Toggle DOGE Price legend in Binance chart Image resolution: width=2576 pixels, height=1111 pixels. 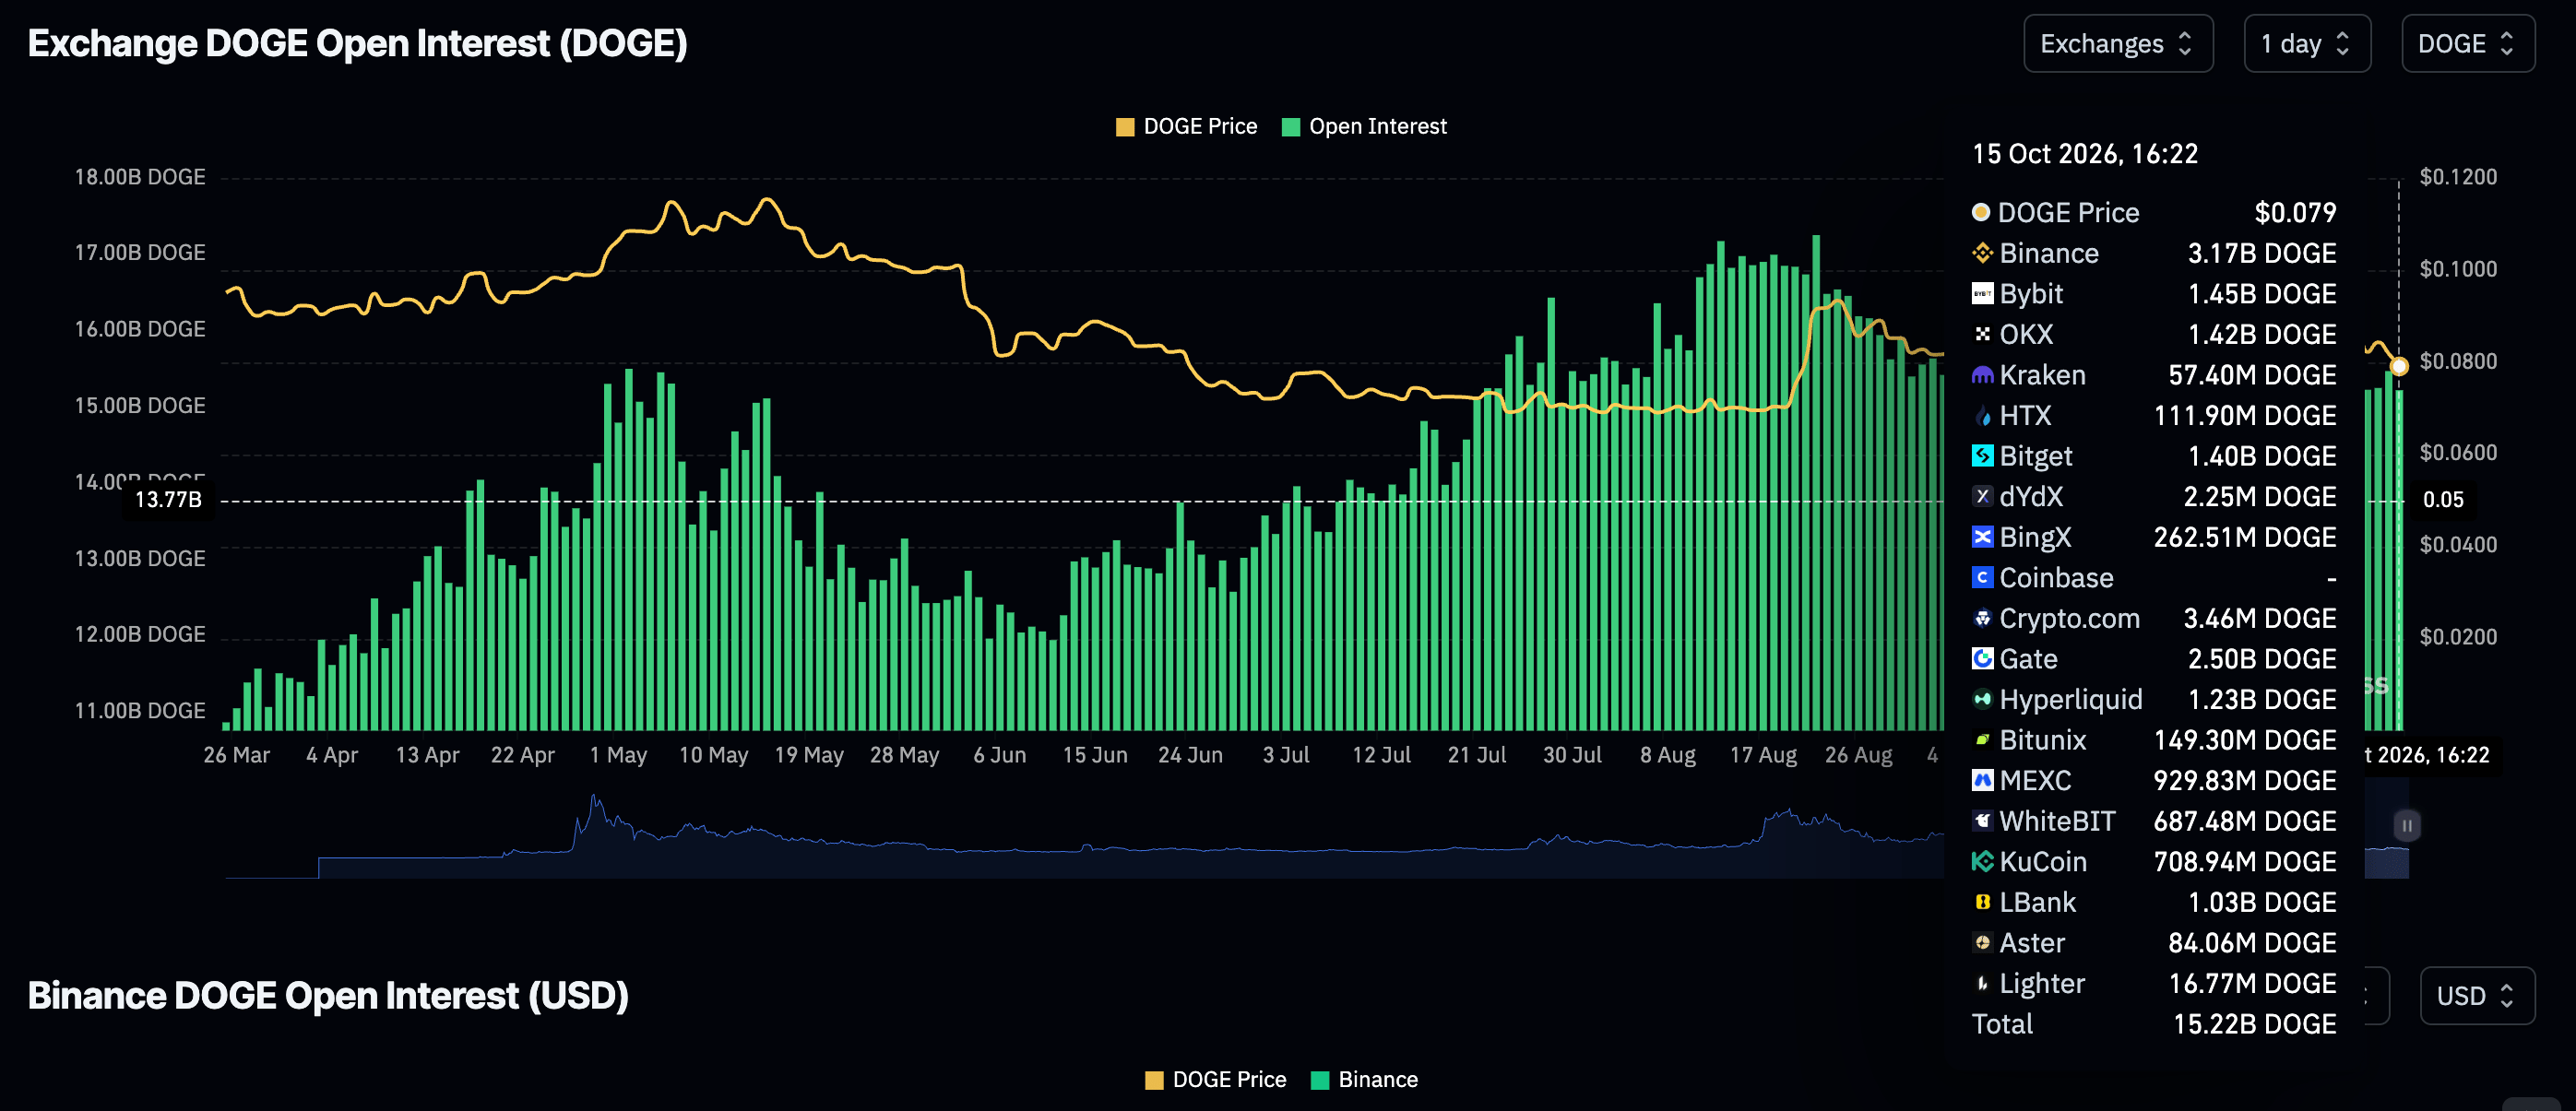click(1215, 1080)
